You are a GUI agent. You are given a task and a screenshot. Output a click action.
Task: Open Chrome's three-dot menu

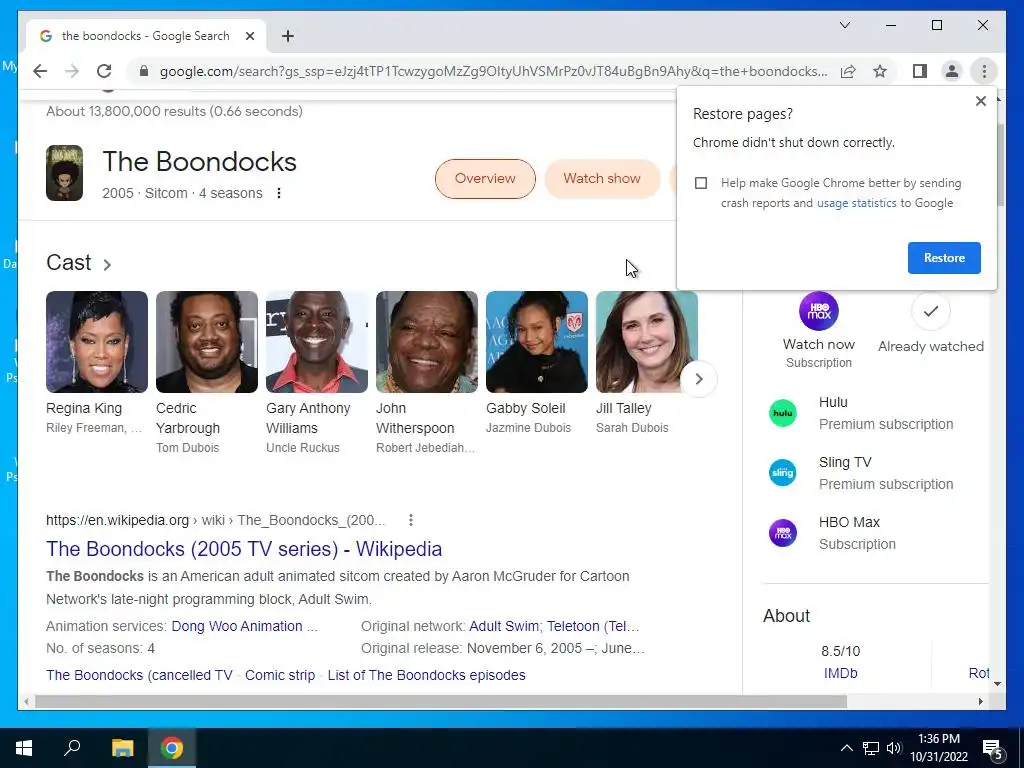[984, 71]
